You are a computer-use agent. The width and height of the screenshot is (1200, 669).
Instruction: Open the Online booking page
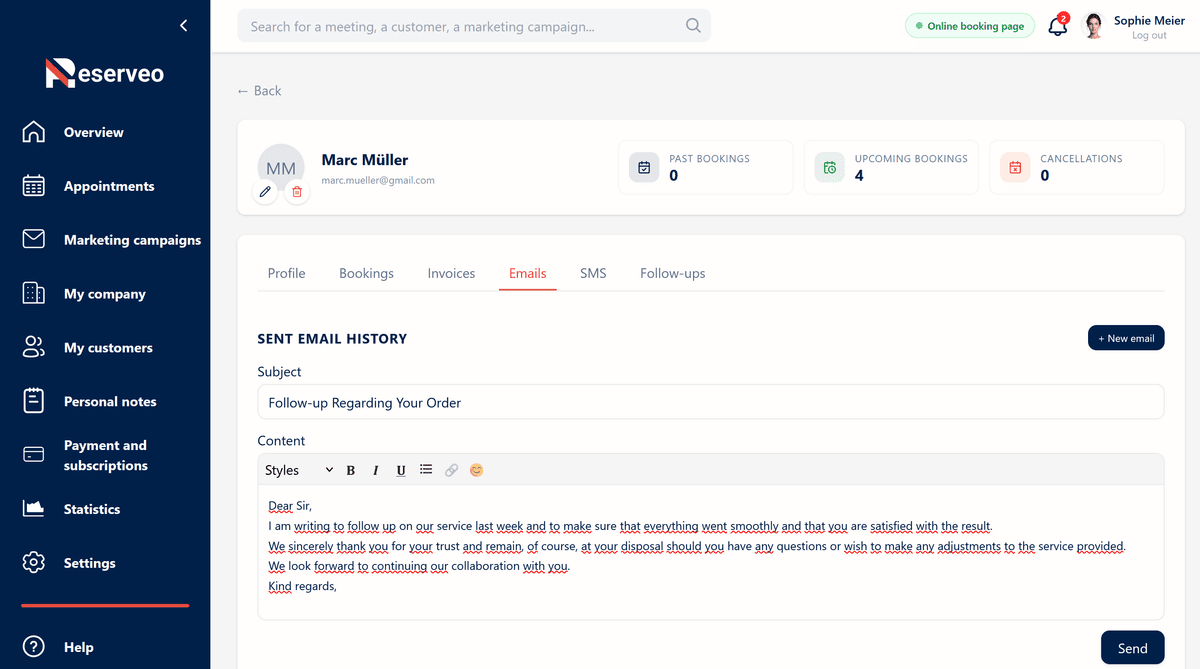[970, 26]
